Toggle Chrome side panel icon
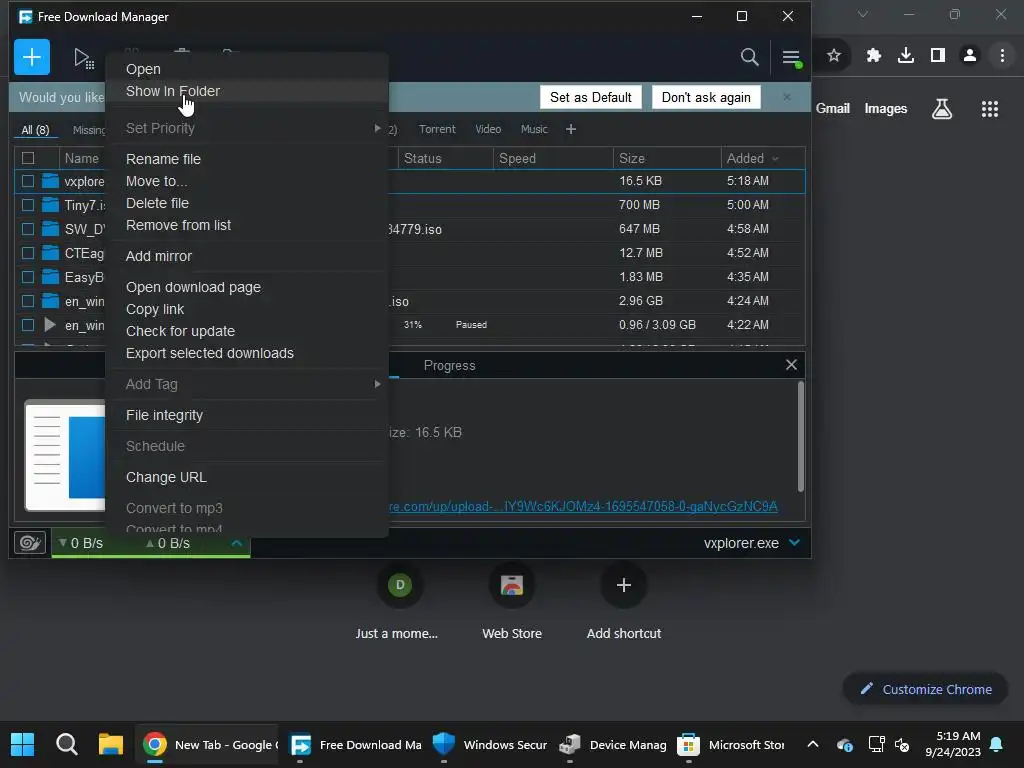Image resolution: width=1024 pixels, height=768 pixels. [x=938, y=56]
